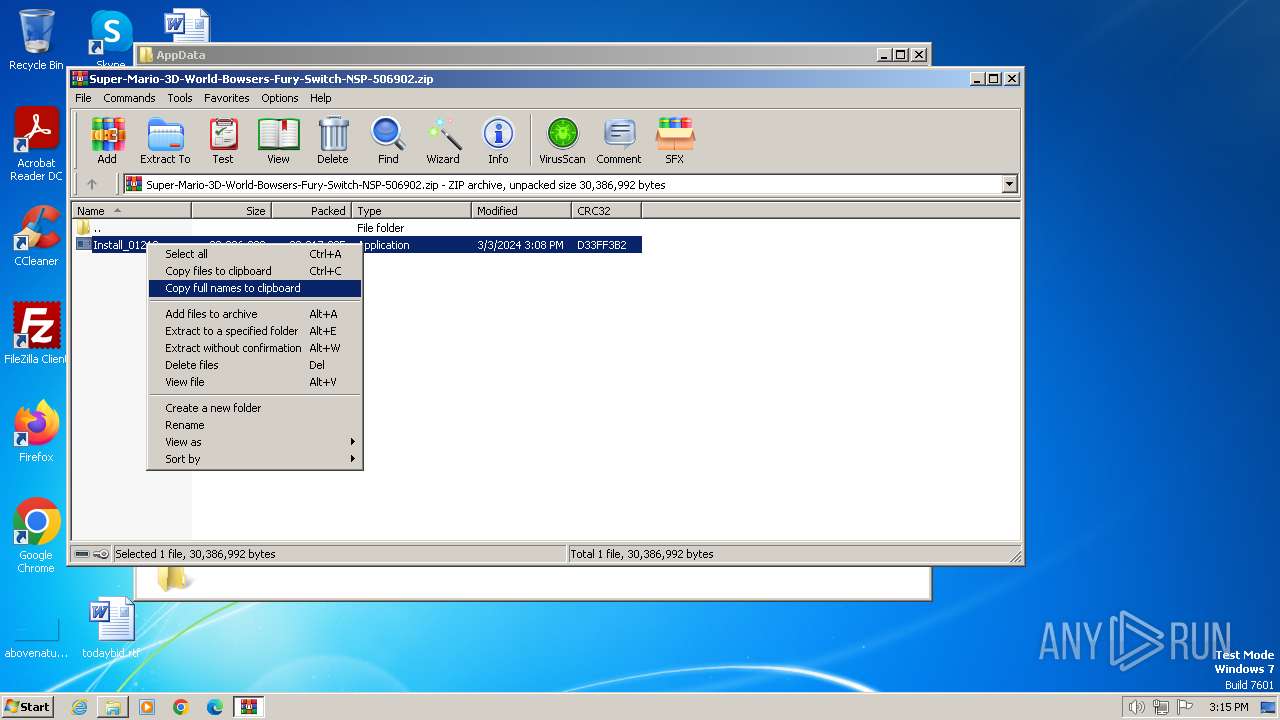
Task: Select CCleaner desktop icon
Action: tap(36, 236)
